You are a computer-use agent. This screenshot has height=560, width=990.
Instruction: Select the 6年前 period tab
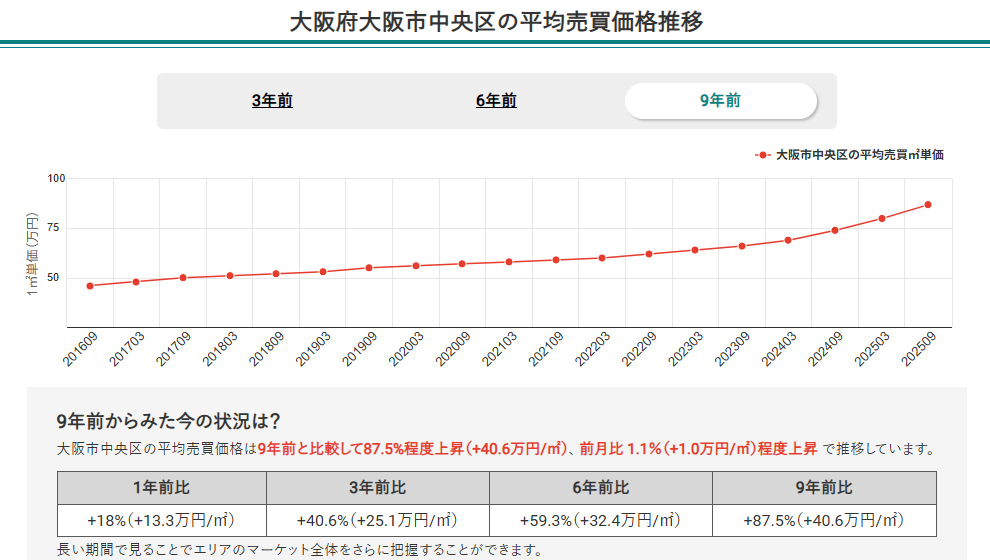(x=496, y=100)
